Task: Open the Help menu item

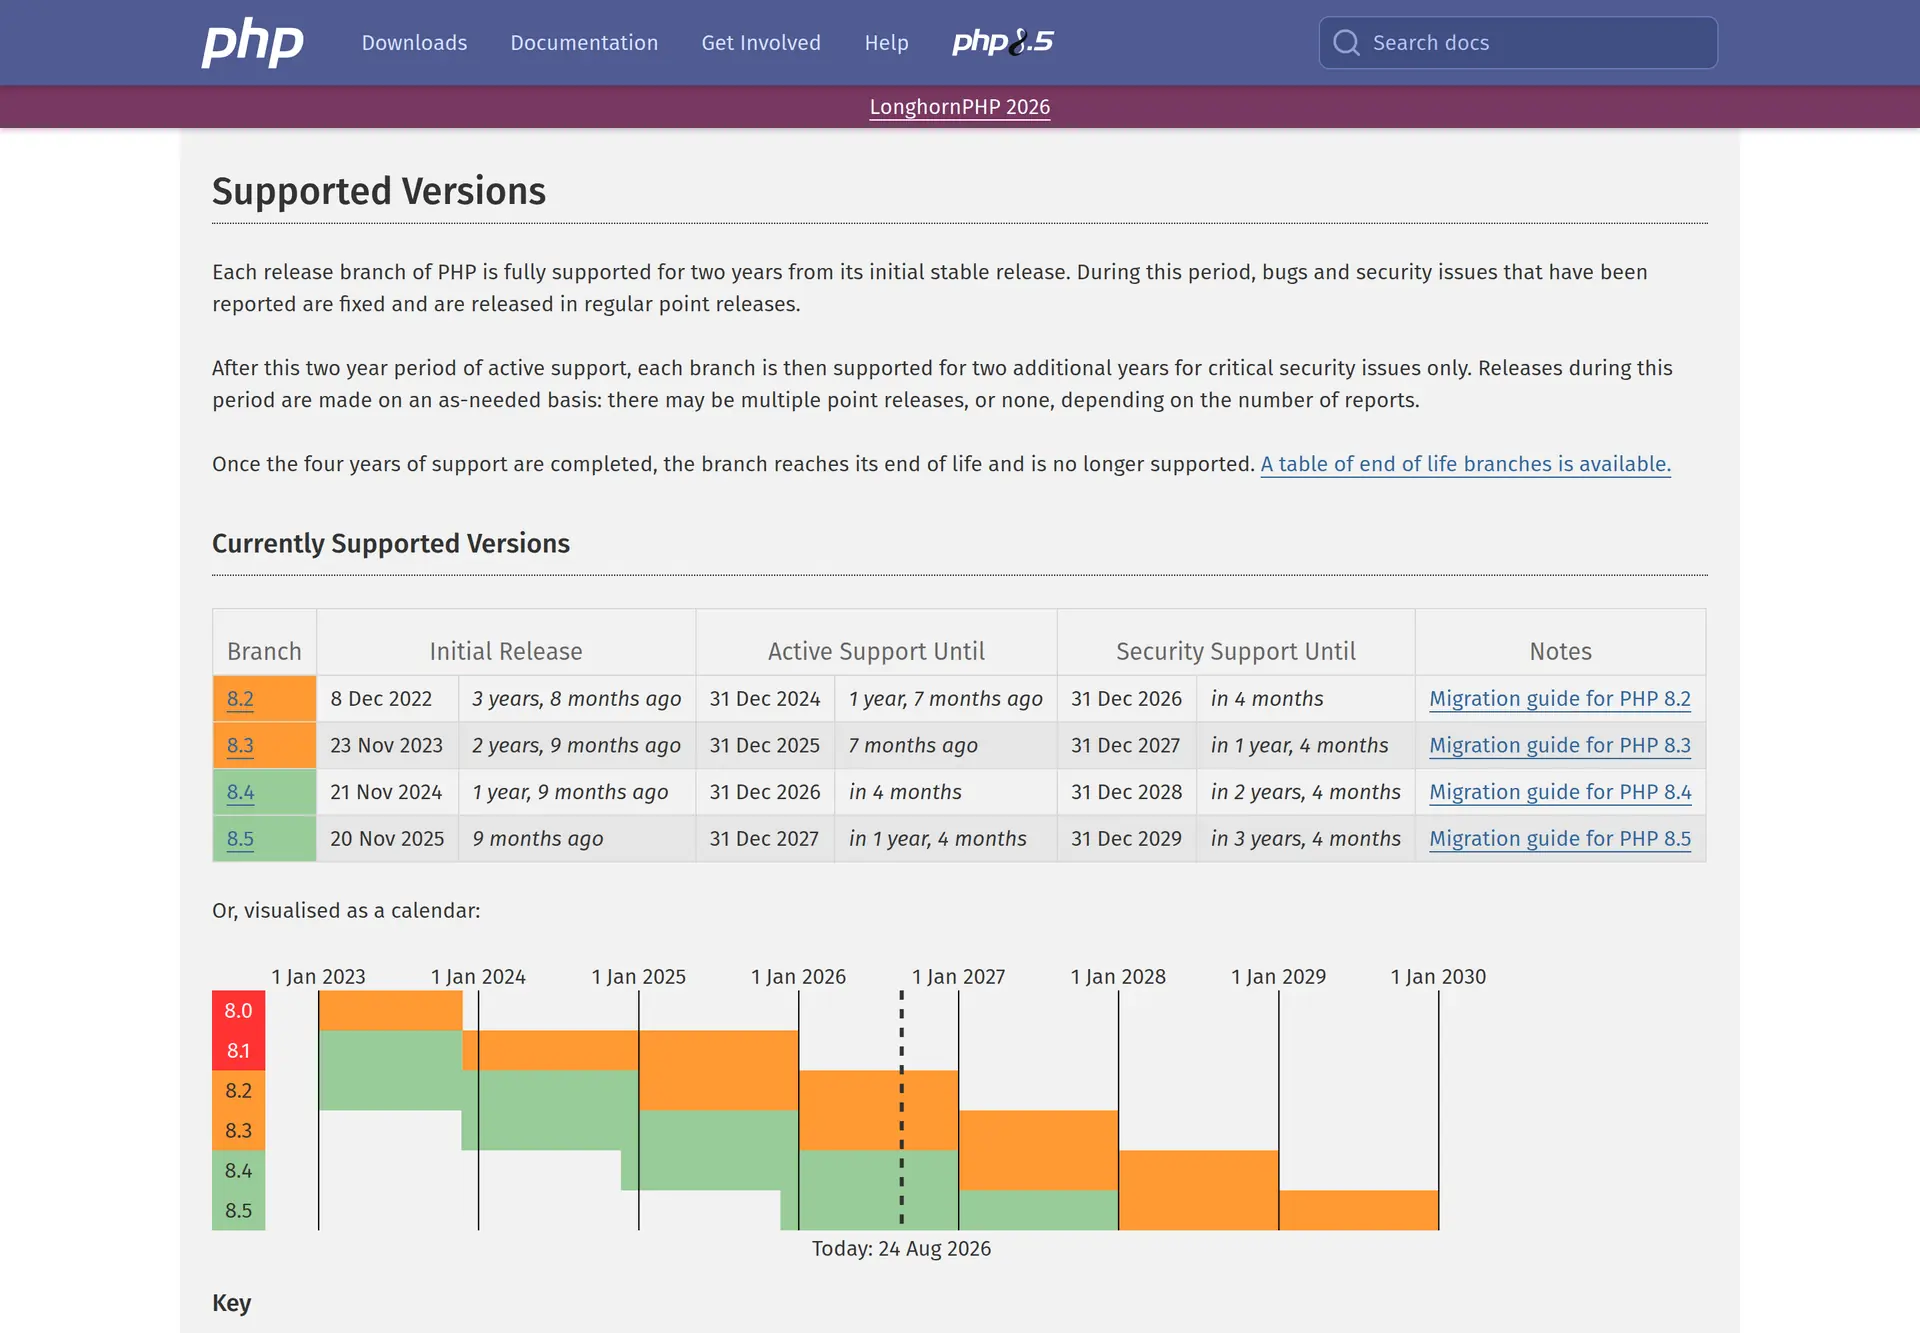Action: tap(886, 43)
